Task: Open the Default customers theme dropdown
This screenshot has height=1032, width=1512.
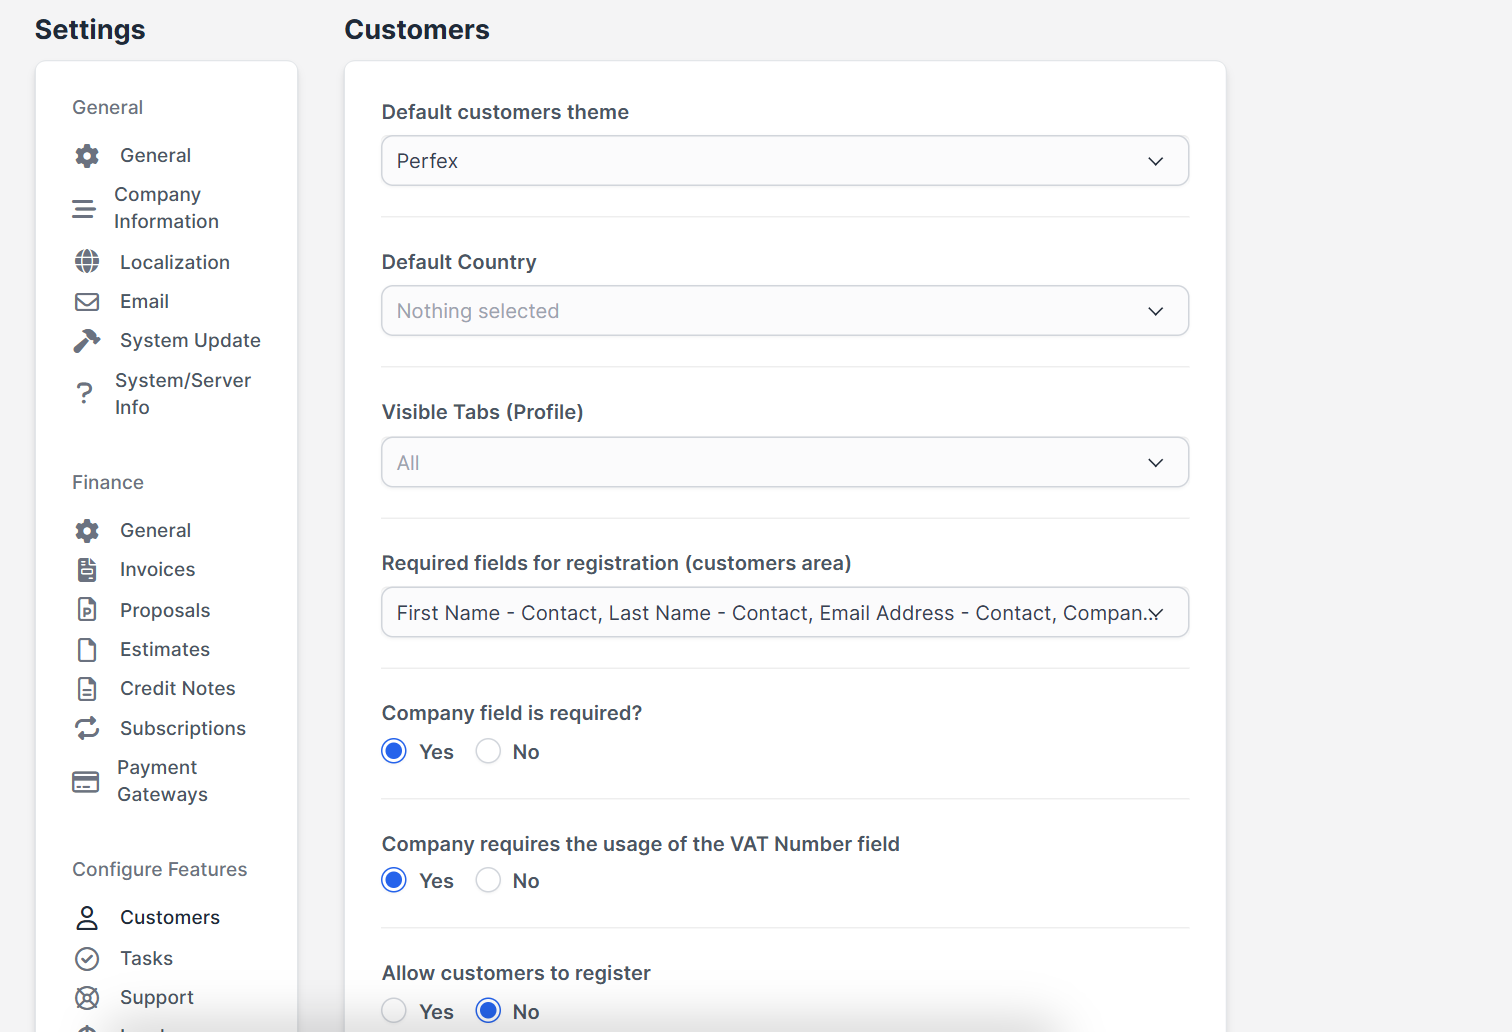Action: 785,161
